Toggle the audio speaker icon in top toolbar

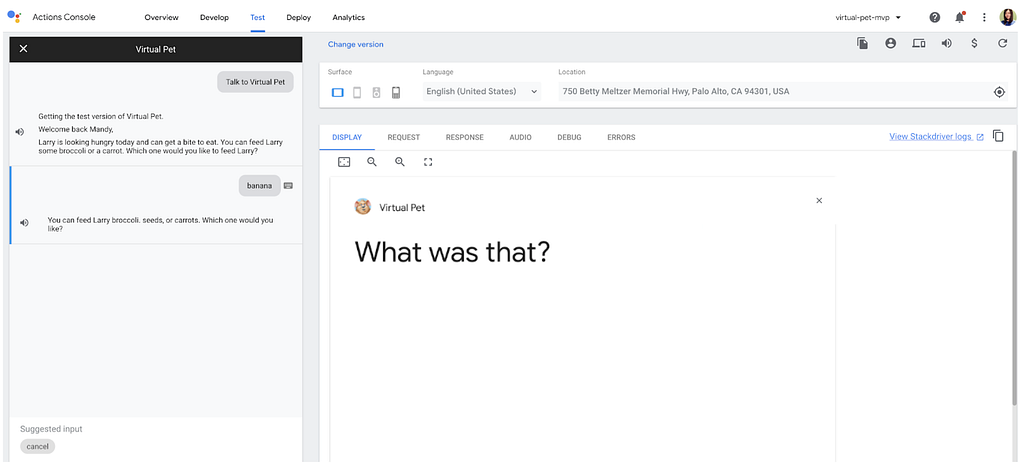(x=946, y=44)
